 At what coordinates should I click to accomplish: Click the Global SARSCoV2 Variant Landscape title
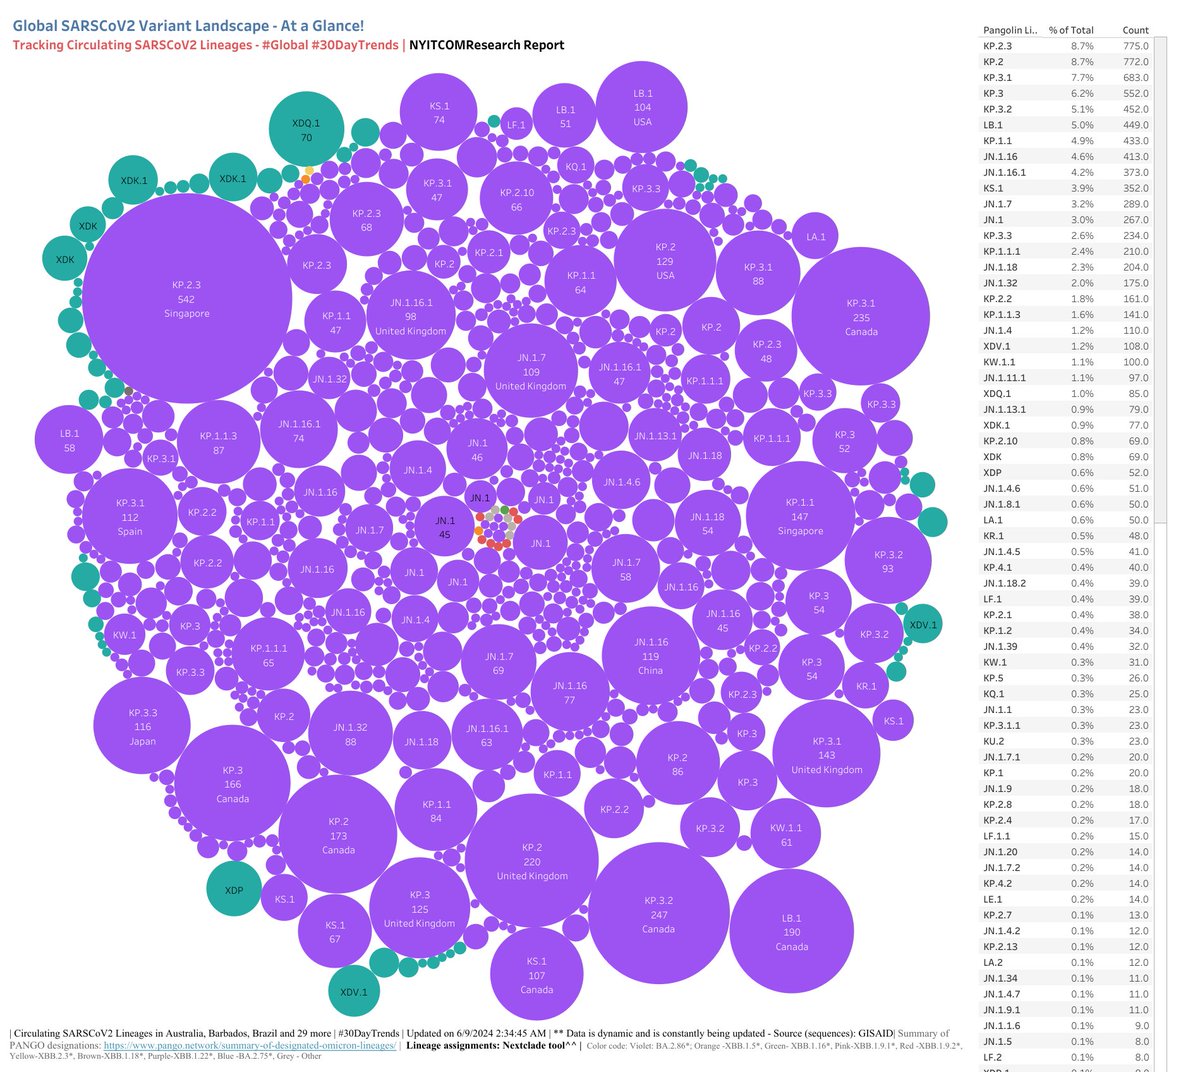[188, 24]
